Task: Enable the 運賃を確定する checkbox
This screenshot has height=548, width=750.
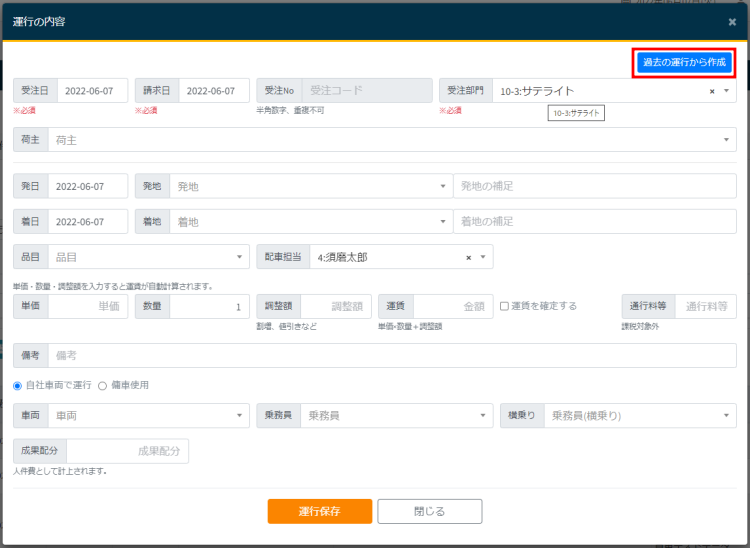Action: pyautogui.click(x=505, y=306)
